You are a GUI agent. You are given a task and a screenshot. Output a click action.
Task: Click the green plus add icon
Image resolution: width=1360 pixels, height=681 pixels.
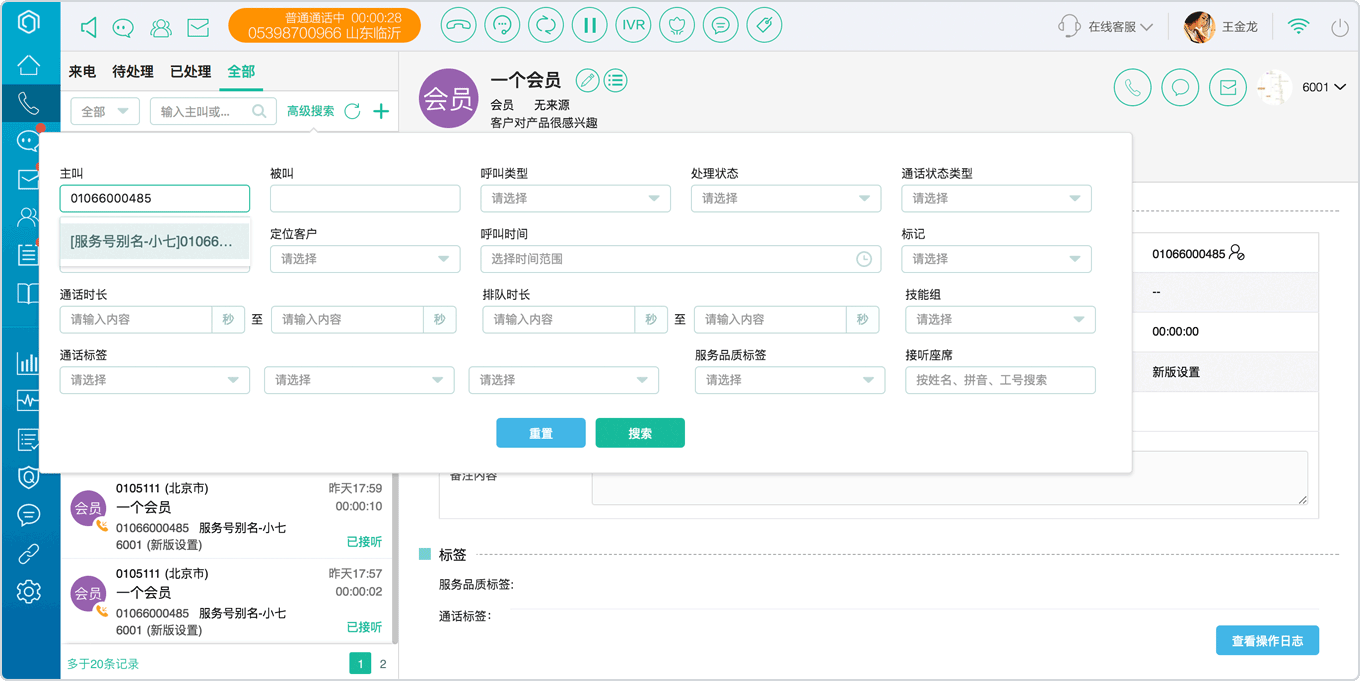tap(381, 111)
